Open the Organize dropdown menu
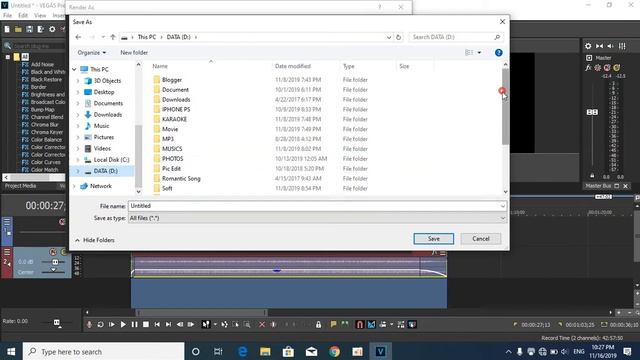The height and width of the screenshot is (360, 640). tap(91, 53)
